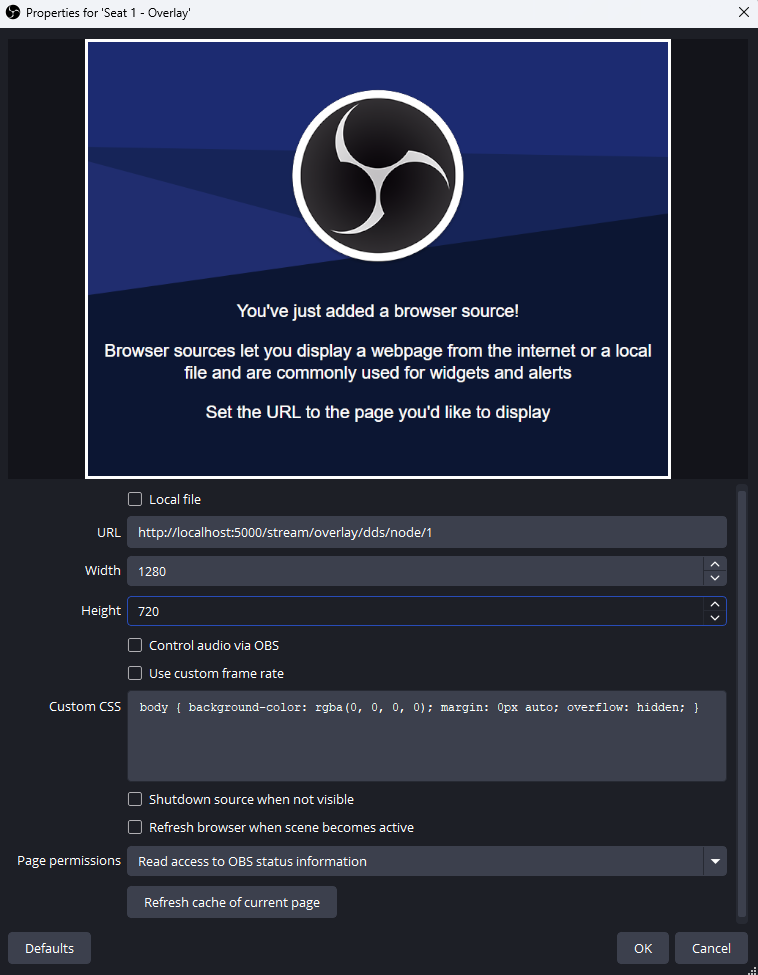Increase Height with the up arrow

point(715,604)
